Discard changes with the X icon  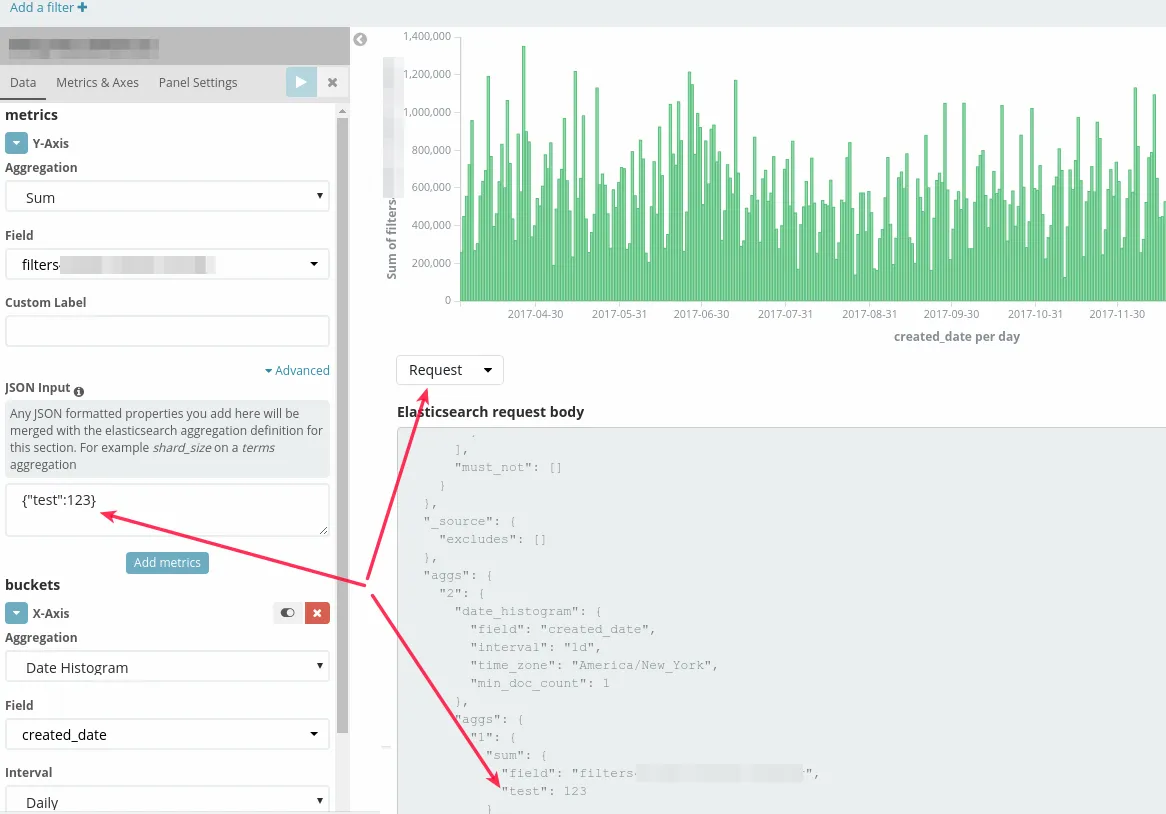click(x=332, y=83)
